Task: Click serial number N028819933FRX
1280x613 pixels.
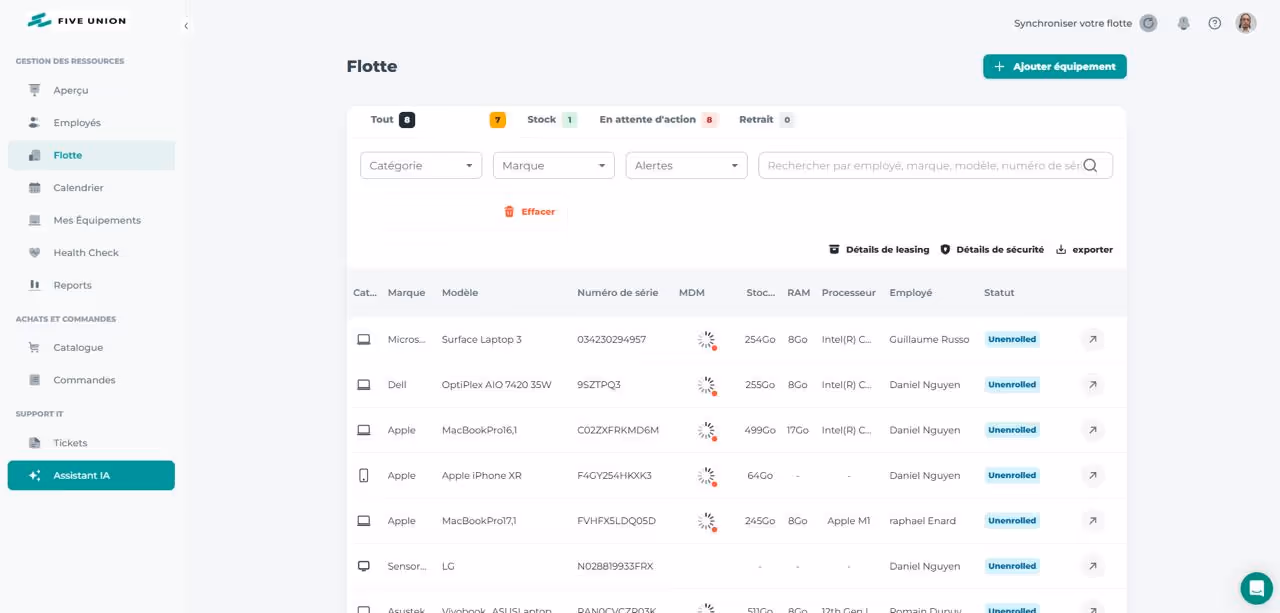Action: 615,566
